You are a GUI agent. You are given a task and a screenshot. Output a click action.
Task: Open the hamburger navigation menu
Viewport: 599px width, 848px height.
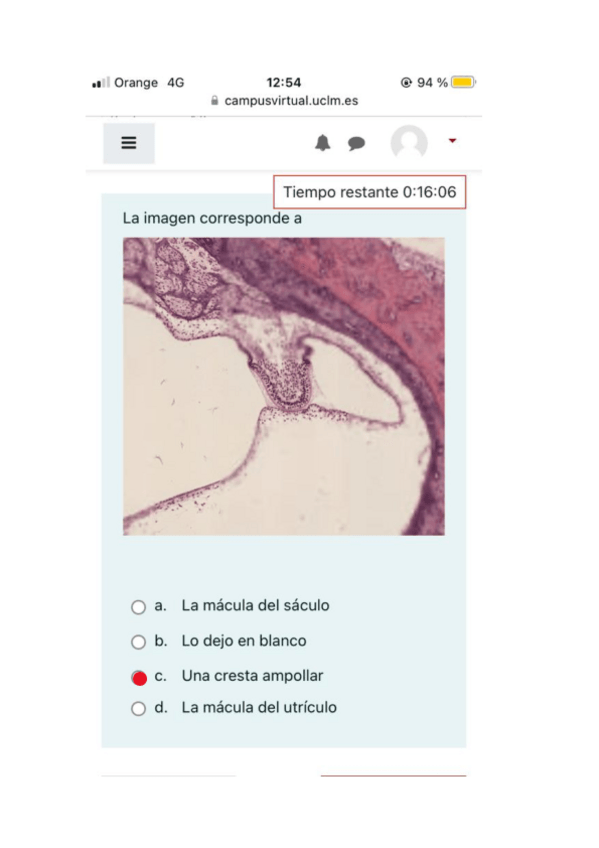click(129, 143)
